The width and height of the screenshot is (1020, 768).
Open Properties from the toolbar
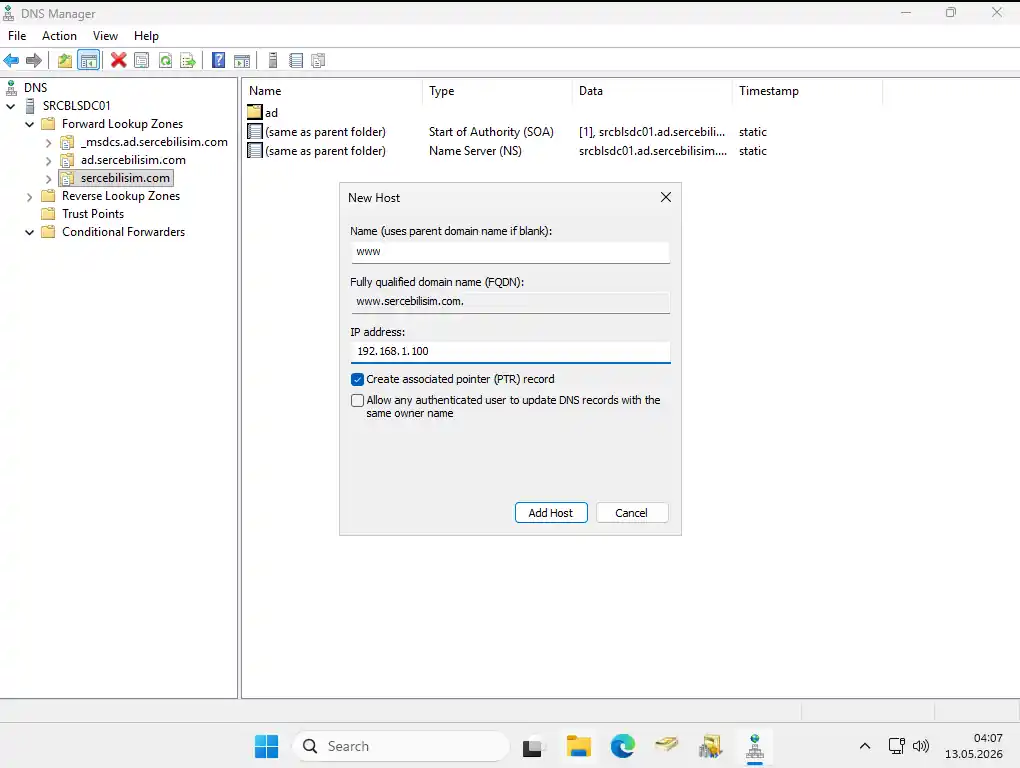(x=141, y=60)
